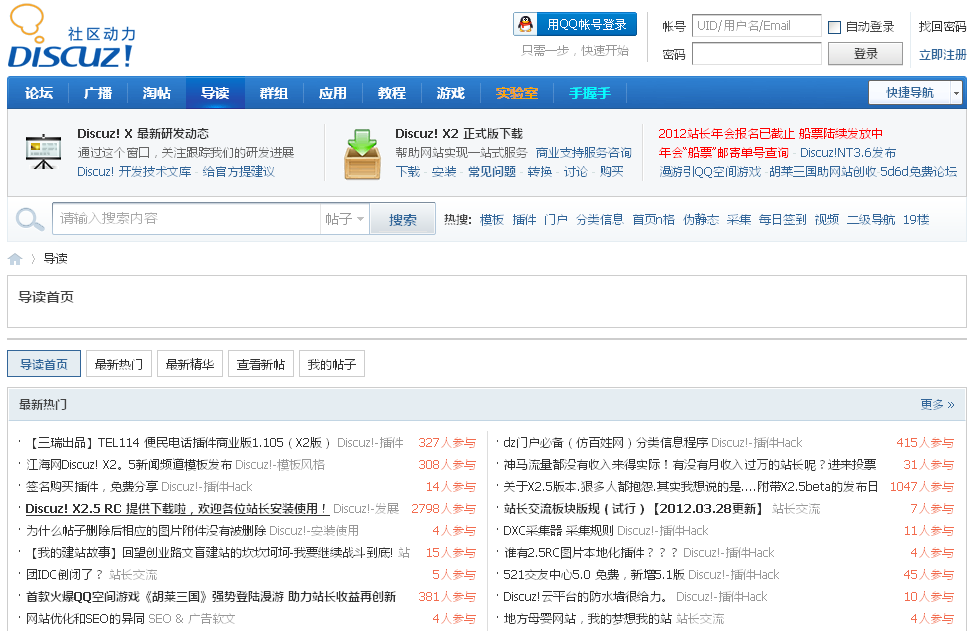Image resolution: width=978 pixels, height=631 pixels.
Task: Click the QQ penguin login icon
Action: 526,24
